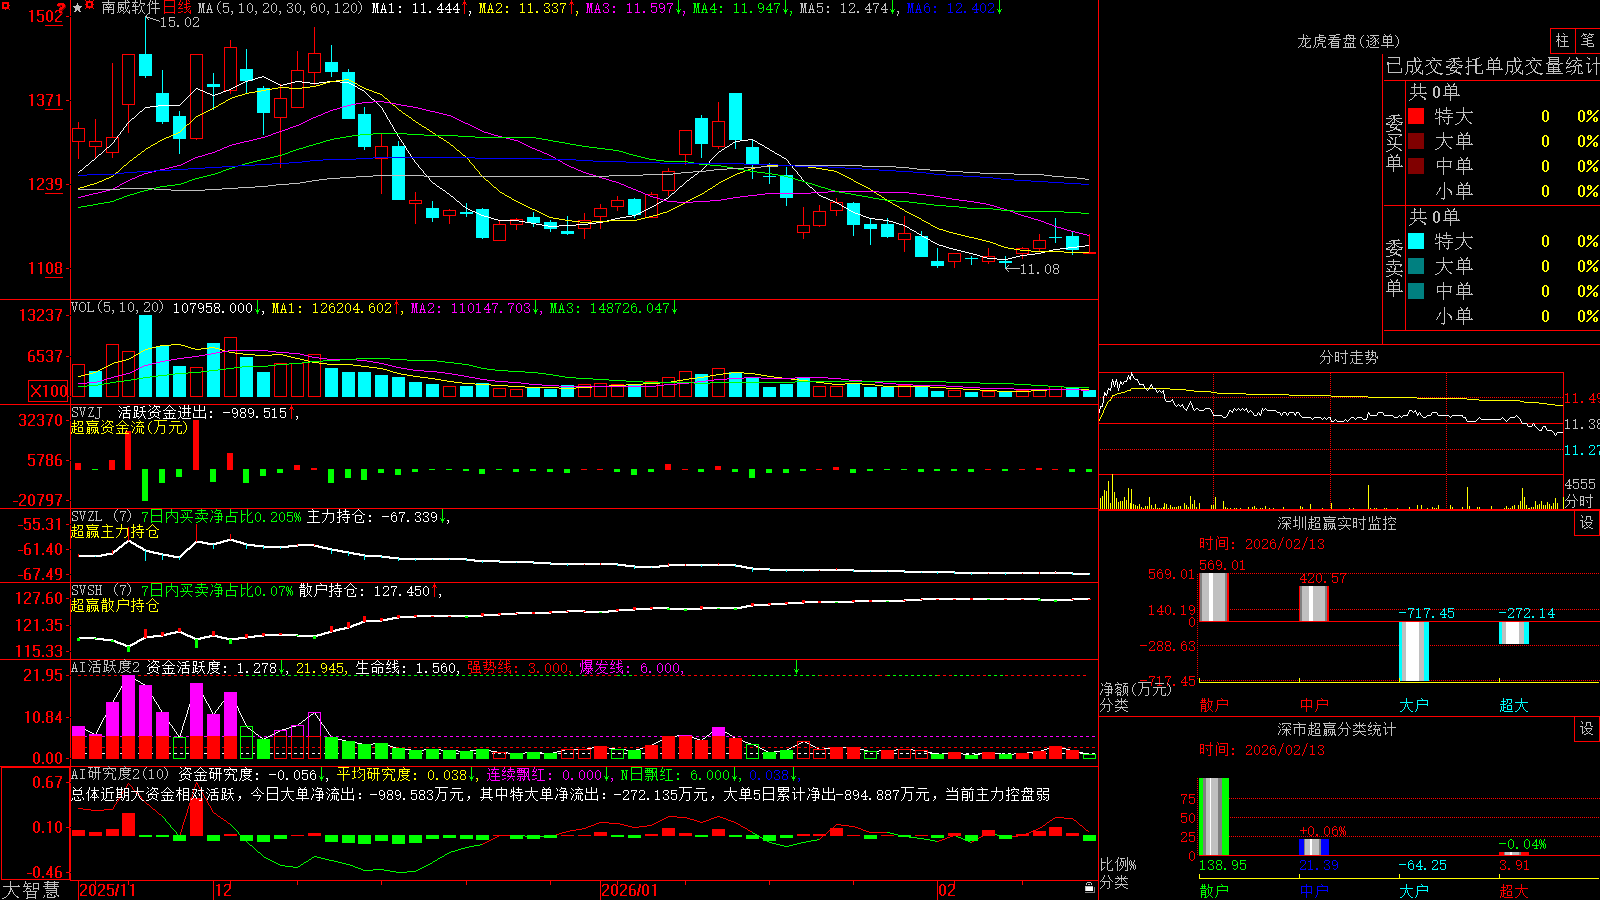Click the AI活跃度2 indicator name
The width and height of the screenshot is (1600, 900).
(106, 667)
